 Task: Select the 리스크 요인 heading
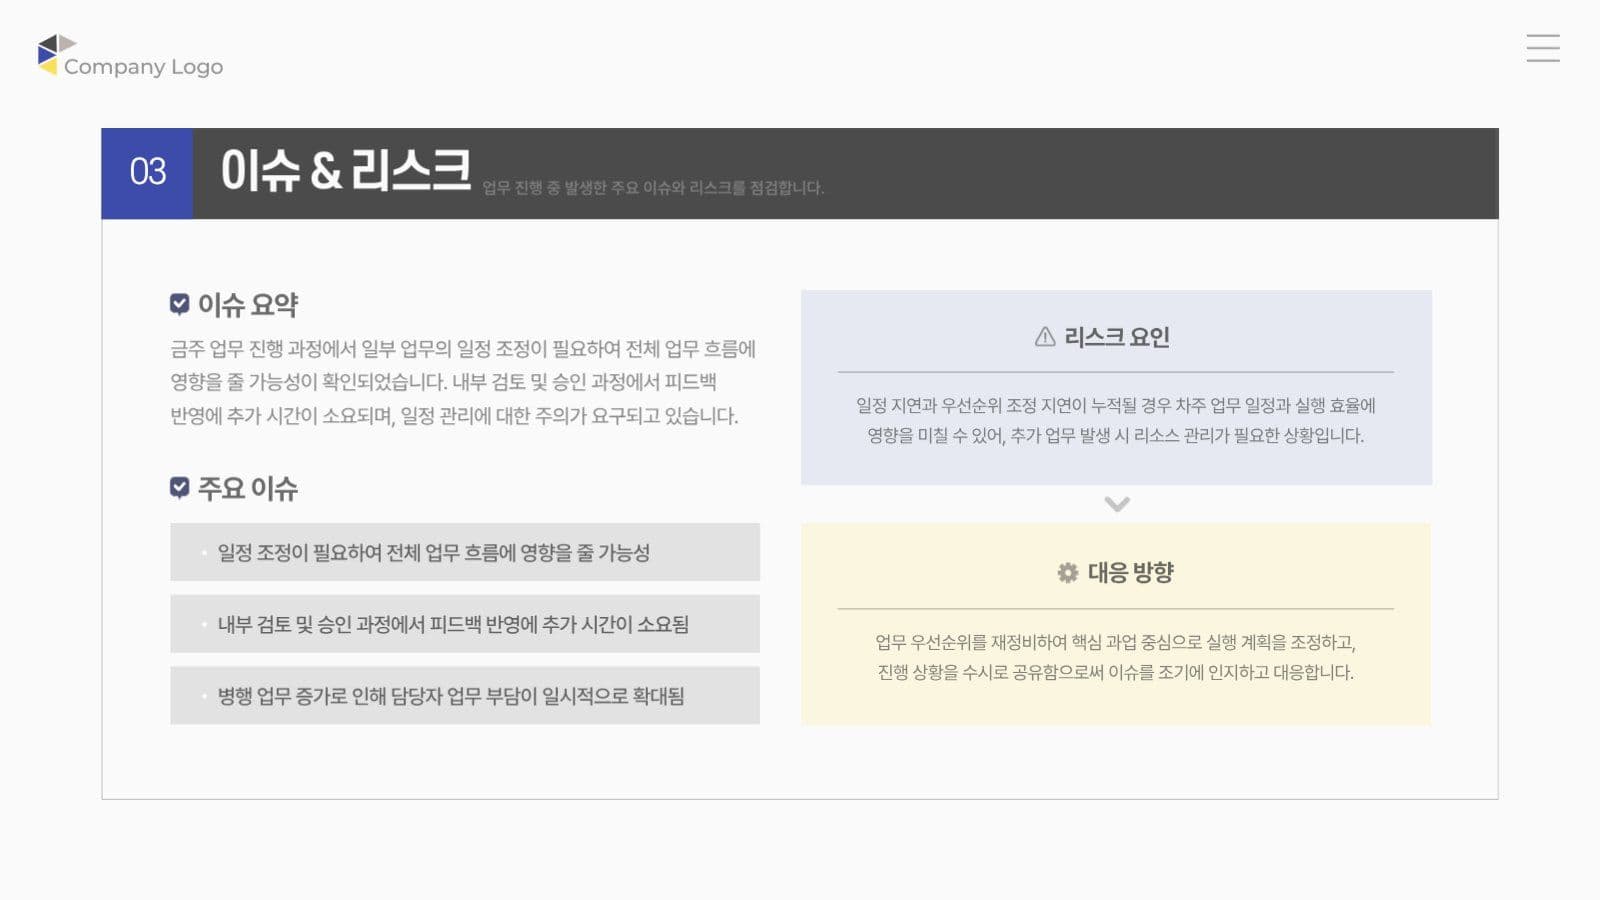point(1117,337)
